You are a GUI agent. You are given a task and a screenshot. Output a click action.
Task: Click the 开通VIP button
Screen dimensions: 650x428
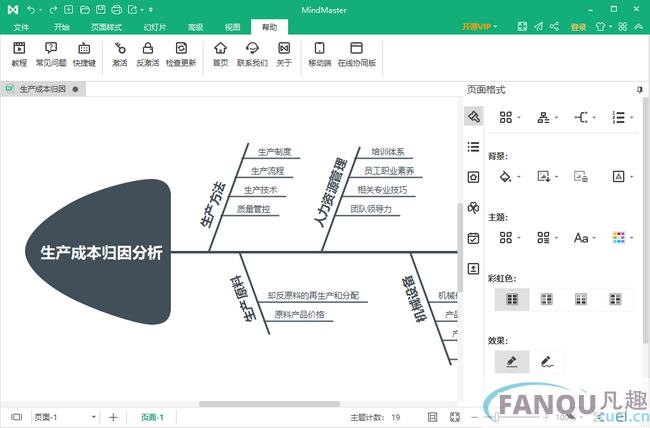(x=479, y=27)
